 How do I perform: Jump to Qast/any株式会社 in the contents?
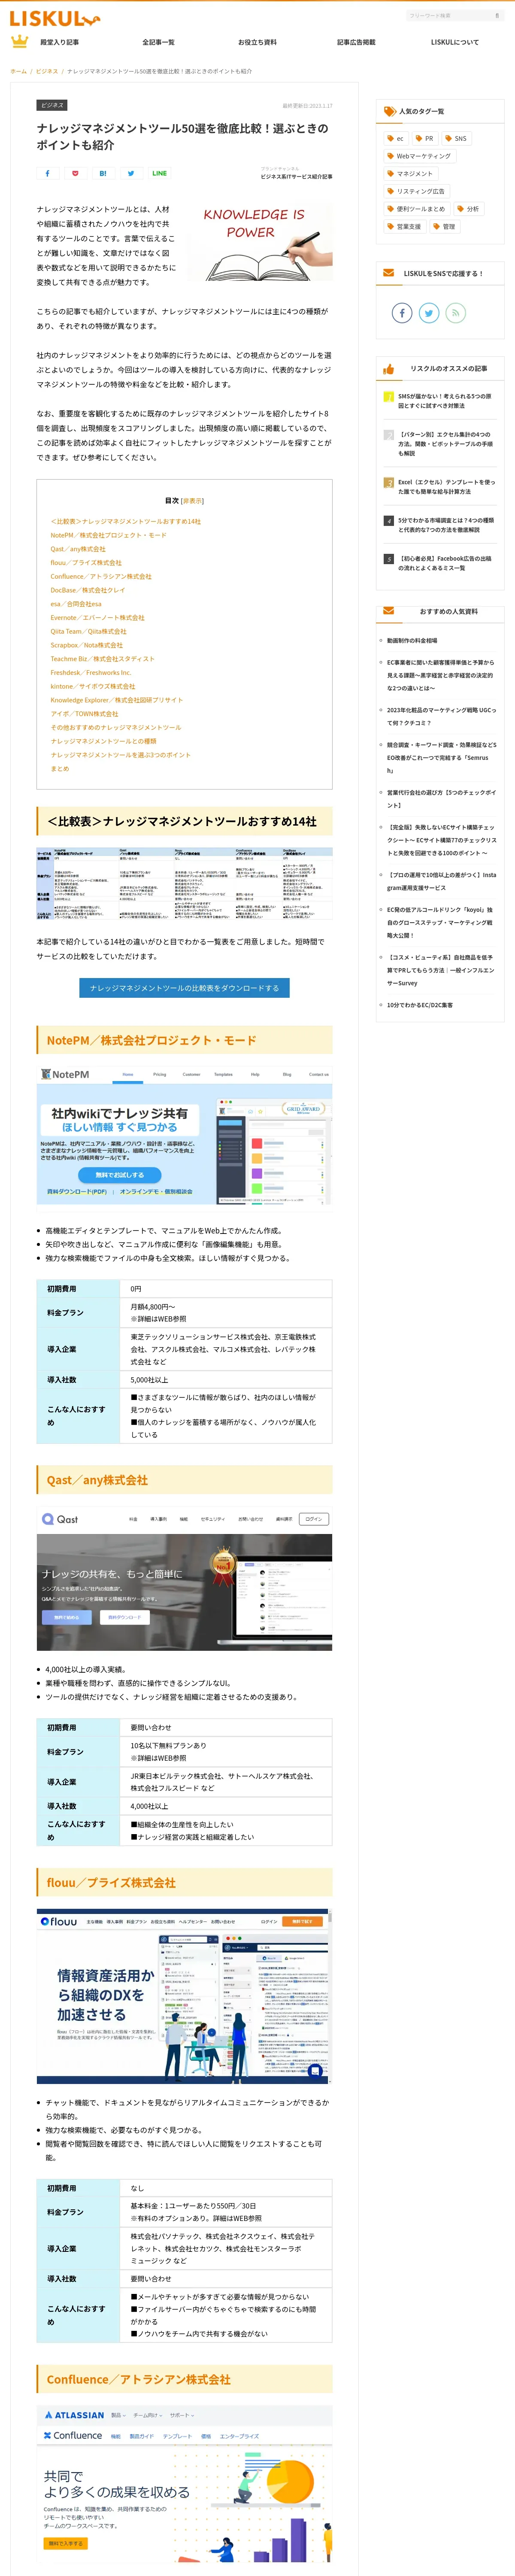click(78, 549)
